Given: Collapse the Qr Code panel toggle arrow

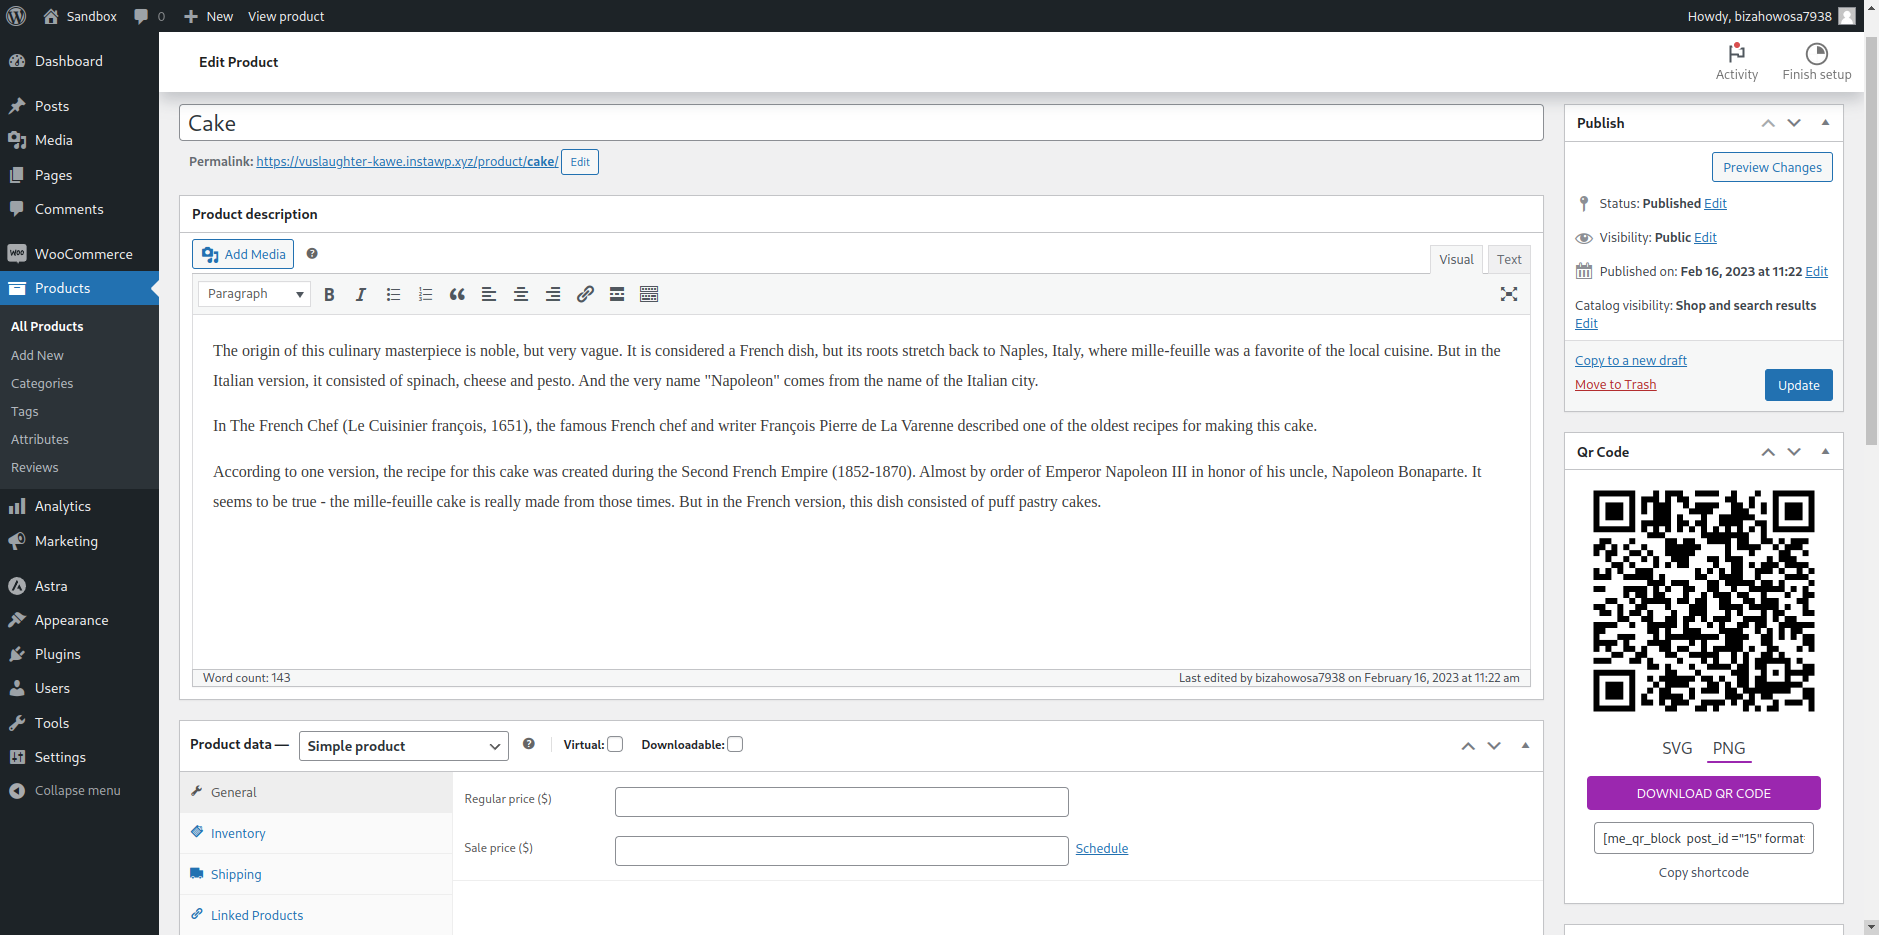Looking at the screenshot, I should (x=1825, y=452).
